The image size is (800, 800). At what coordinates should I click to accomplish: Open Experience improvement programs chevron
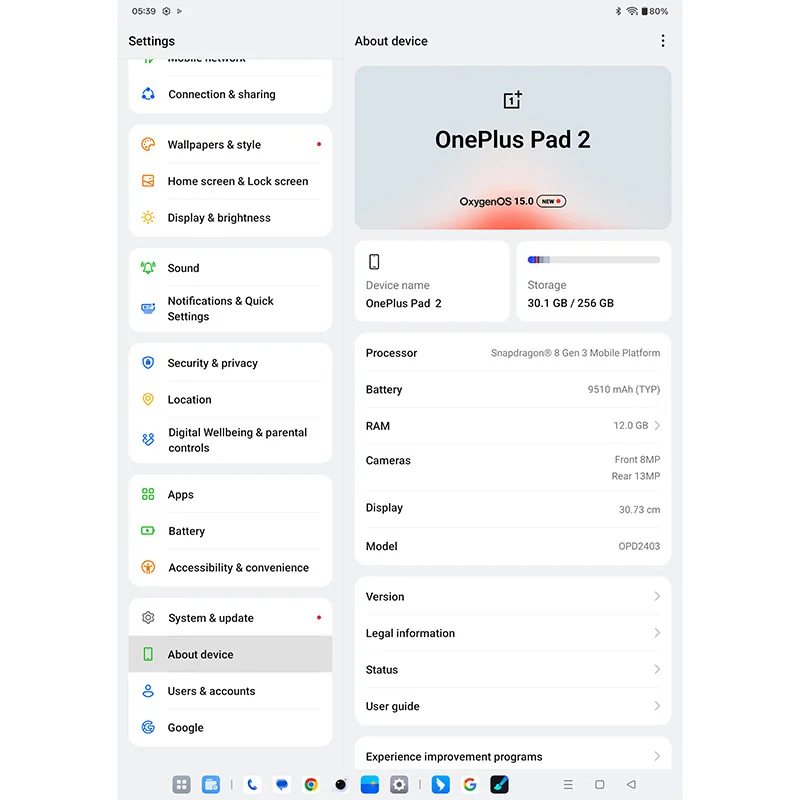657,756
